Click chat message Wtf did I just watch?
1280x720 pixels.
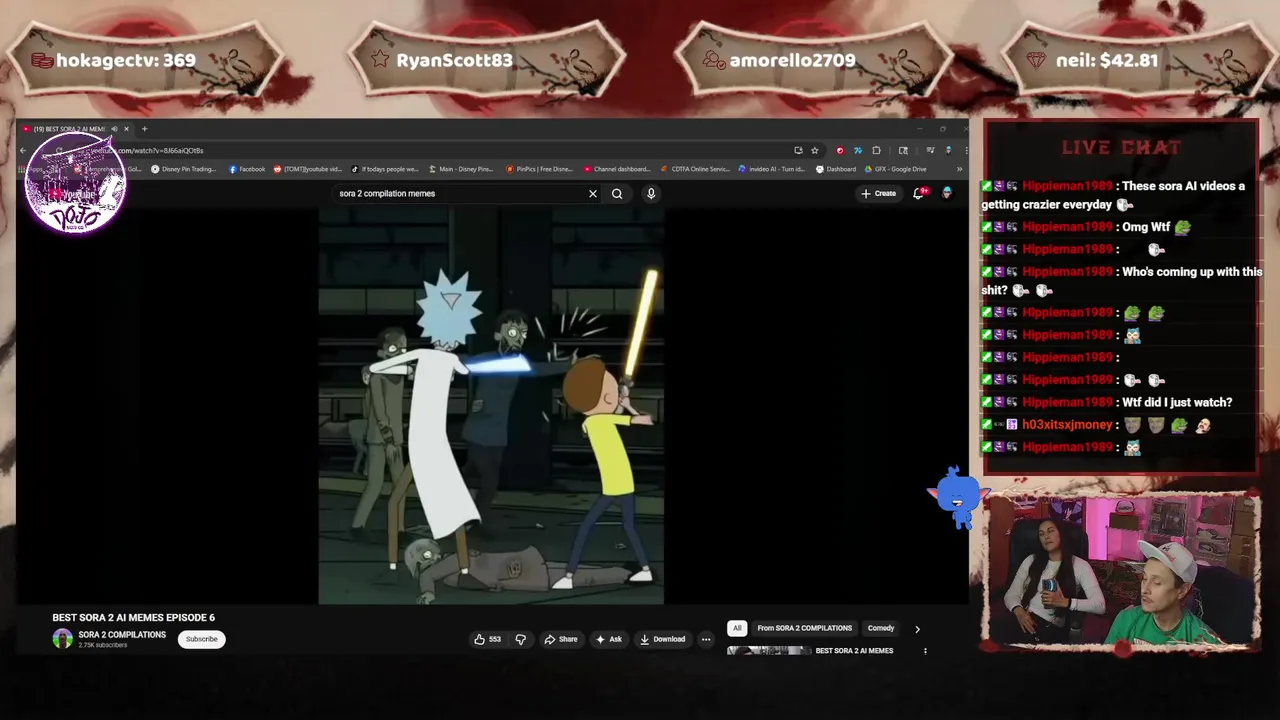point(1176,402)
